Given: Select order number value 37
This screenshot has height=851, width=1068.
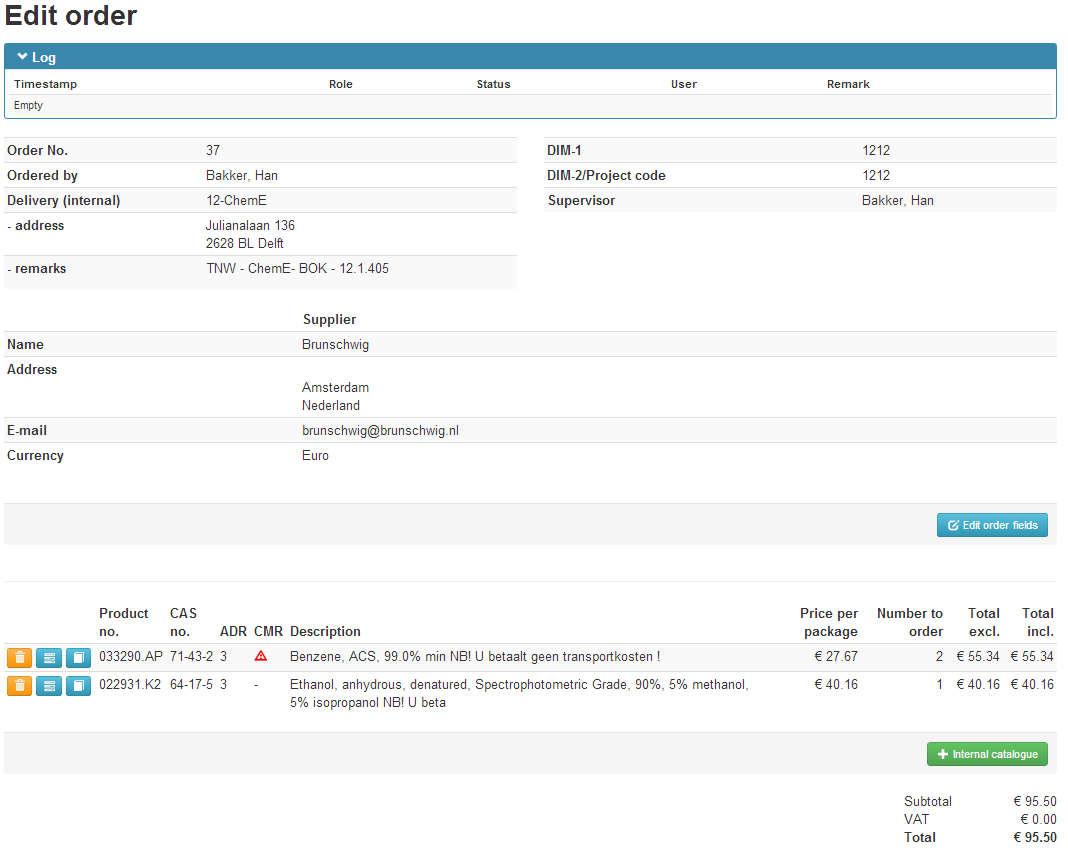Looking at the screenshot, I should click(213, 151).
